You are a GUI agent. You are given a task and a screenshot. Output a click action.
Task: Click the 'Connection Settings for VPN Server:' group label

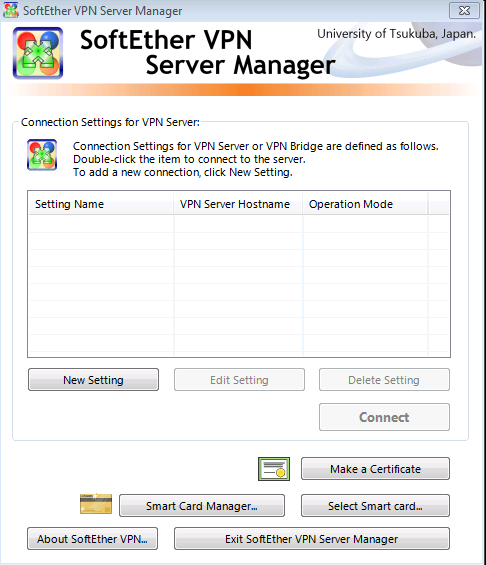click(x=110, y=122)
